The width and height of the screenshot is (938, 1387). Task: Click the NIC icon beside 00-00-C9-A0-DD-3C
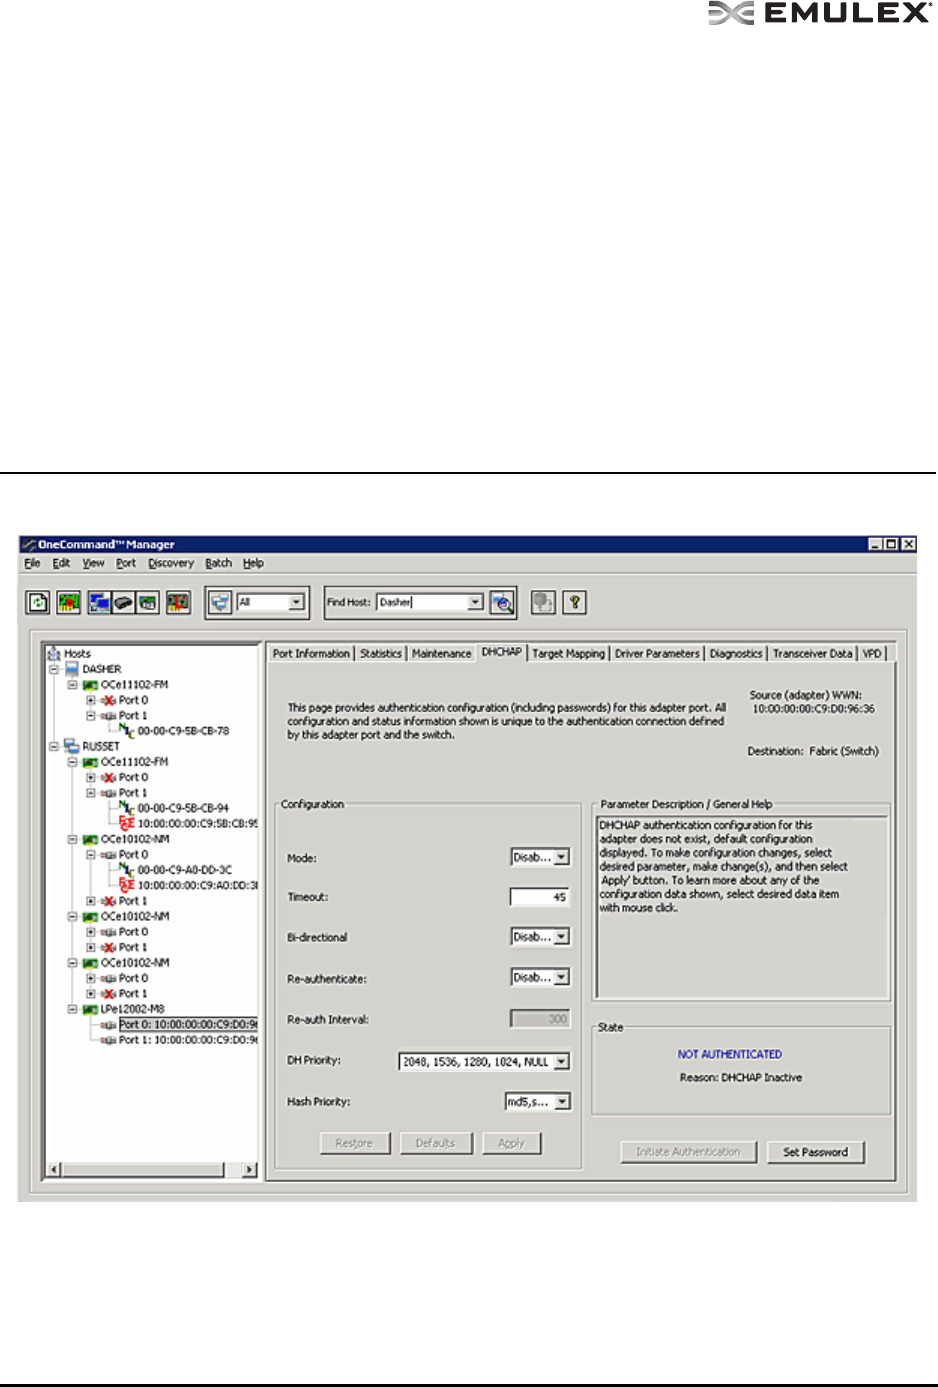[127, 870]
